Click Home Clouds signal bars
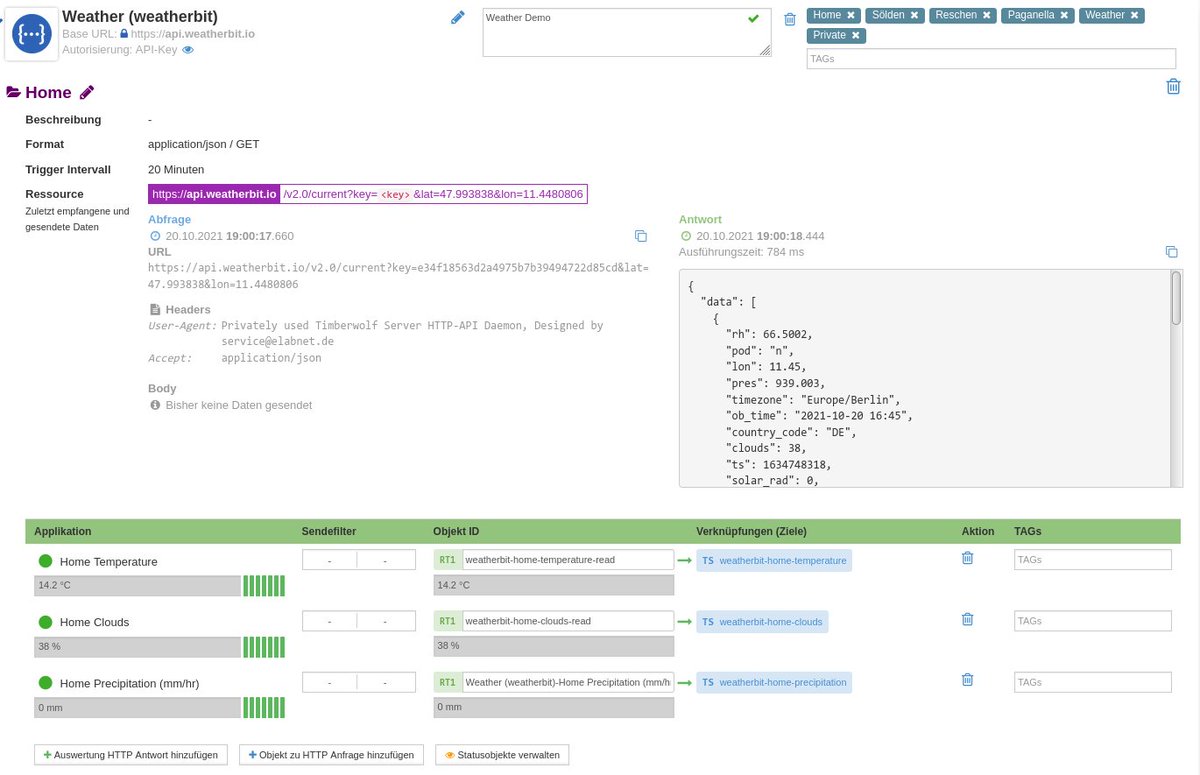The height and width of the screenshot is (775, 1200). point(264,647)
